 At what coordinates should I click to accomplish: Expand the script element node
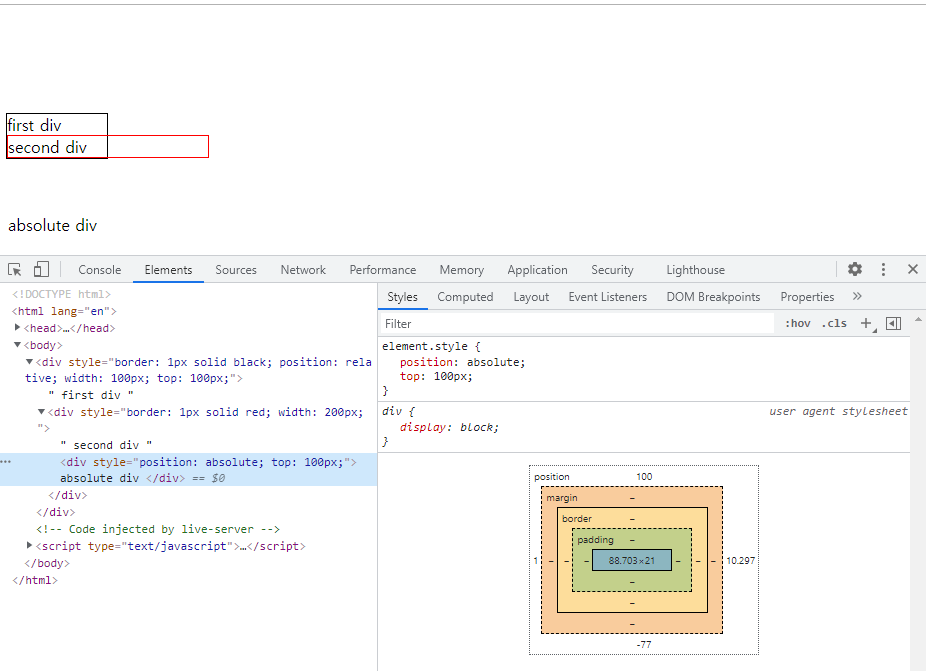click(x=29, y=545)
